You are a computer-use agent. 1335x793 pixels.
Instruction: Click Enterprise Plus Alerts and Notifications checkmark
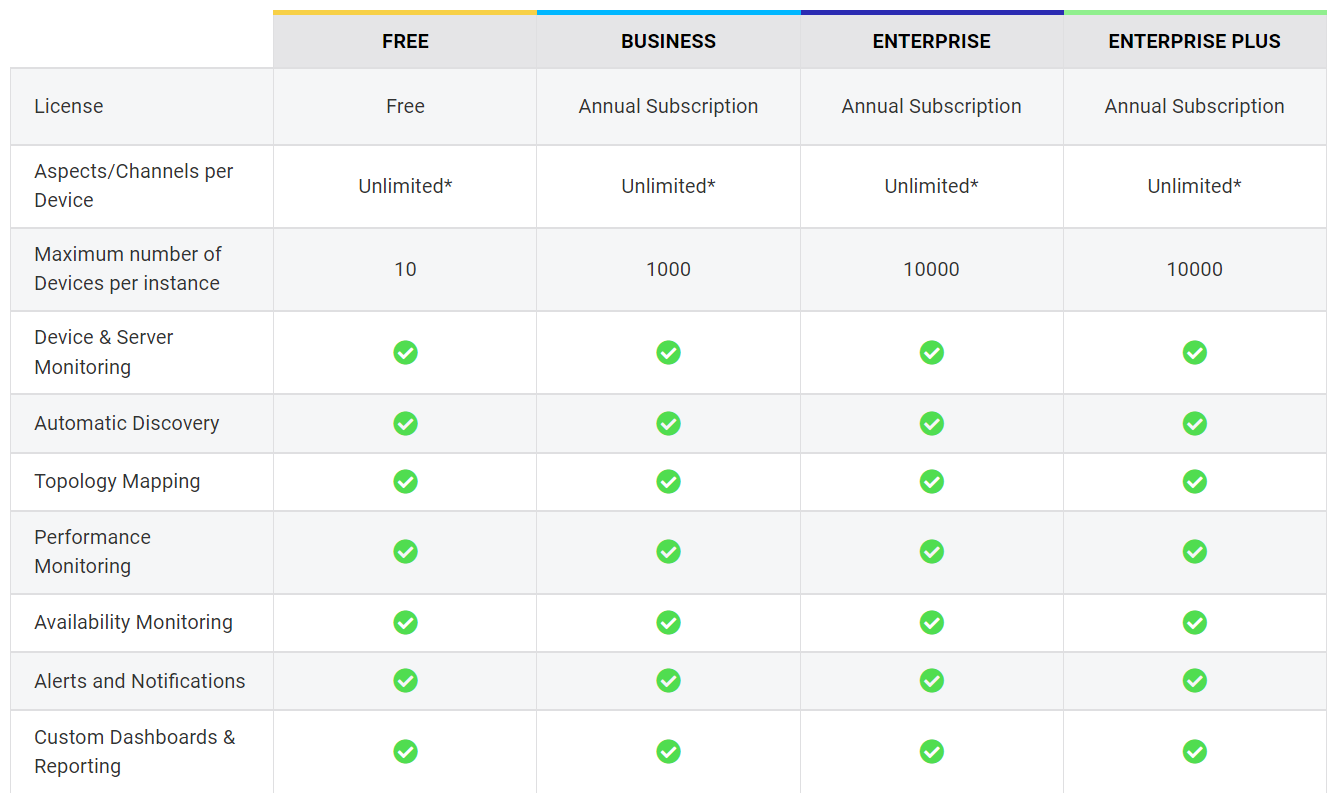coord(1194,681)
